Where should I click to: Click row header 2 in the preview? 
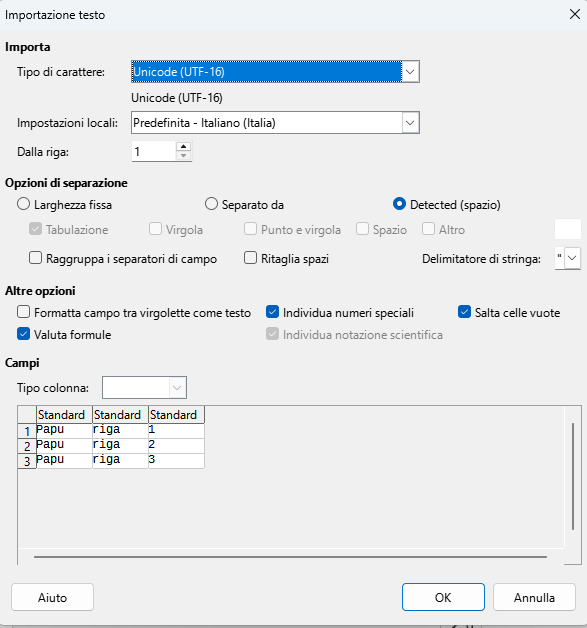pos(27,446)
